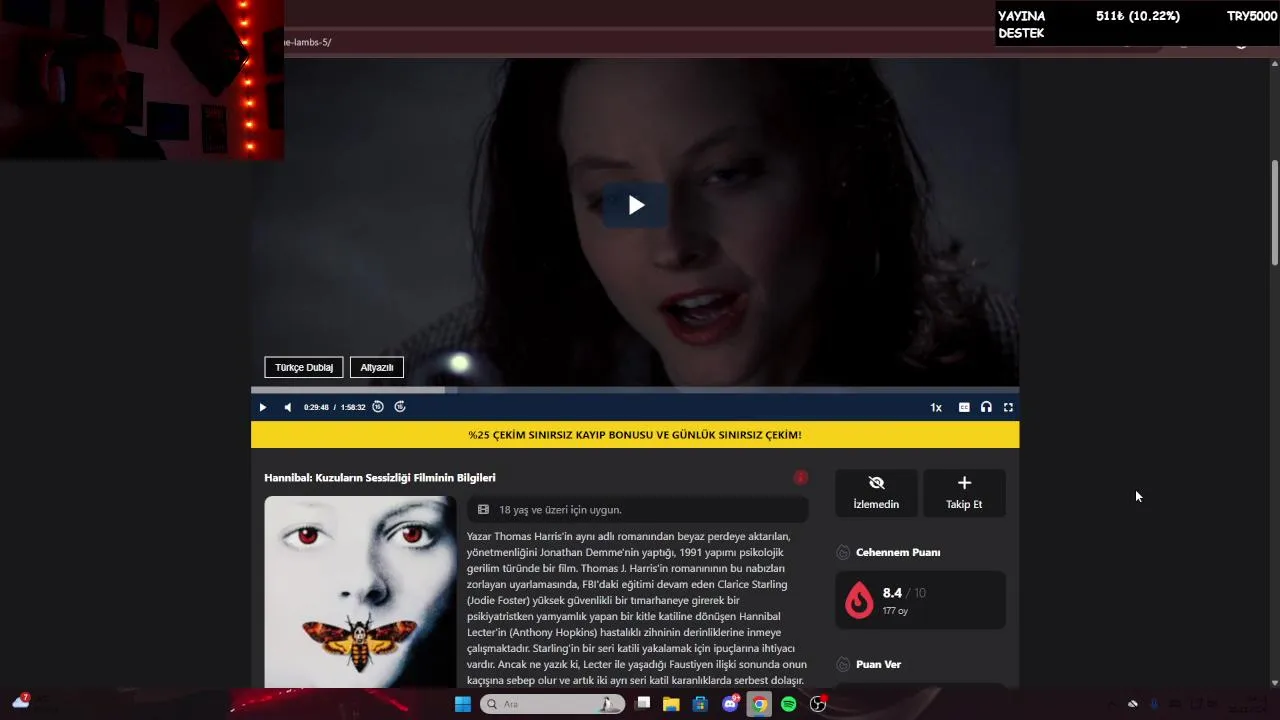1280x720 pixels.
Task: Open Spotify from the taskbar
Action: coord(788,704)
